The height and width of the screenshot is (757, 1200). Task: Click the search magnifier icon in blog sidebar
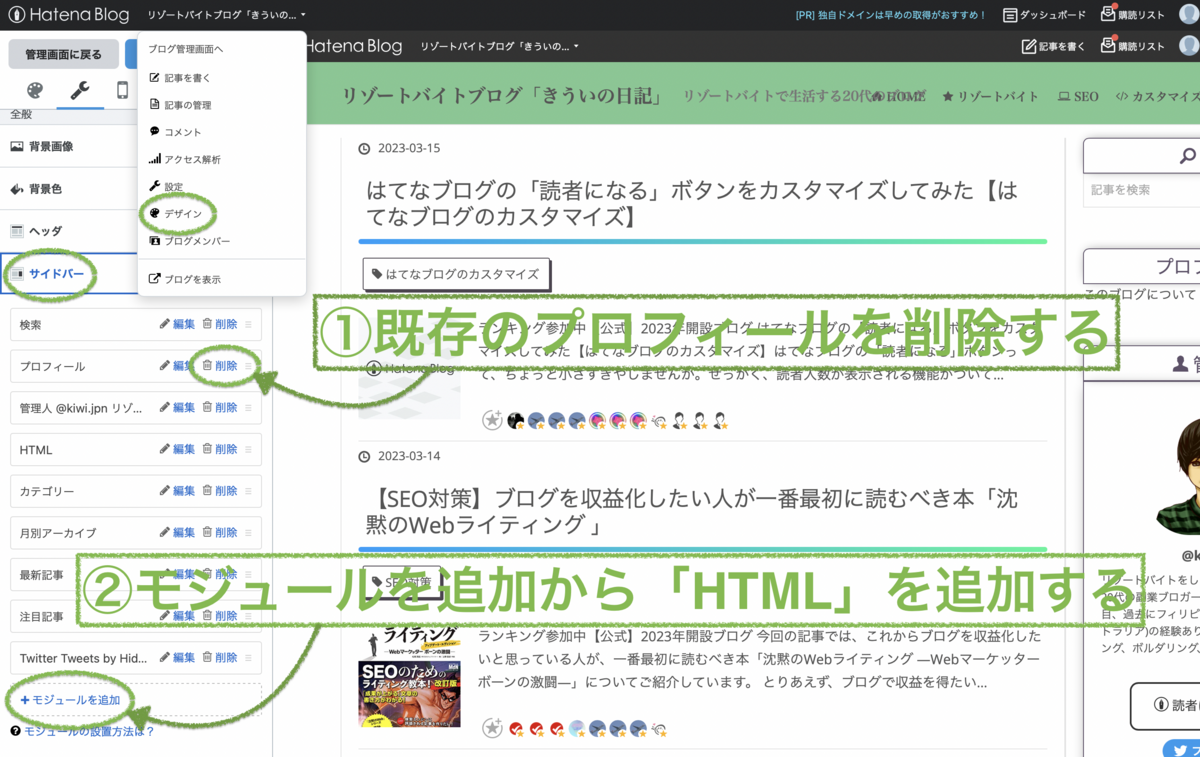pos(1187,156)
